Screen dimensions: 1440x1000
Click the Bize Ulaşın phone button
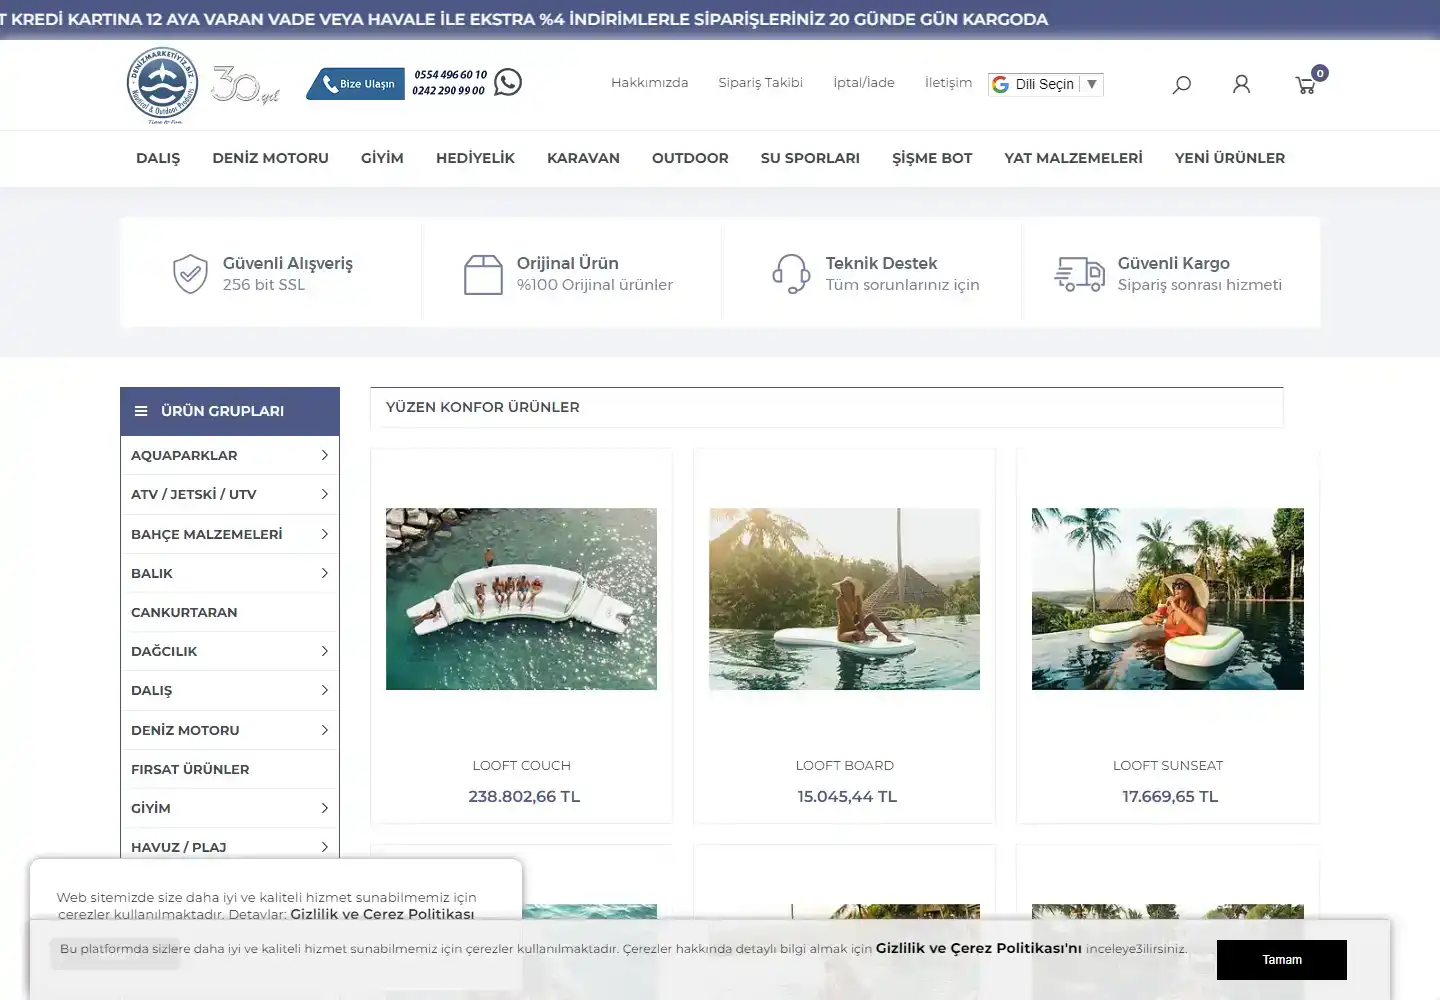click(x=356, y=84)
